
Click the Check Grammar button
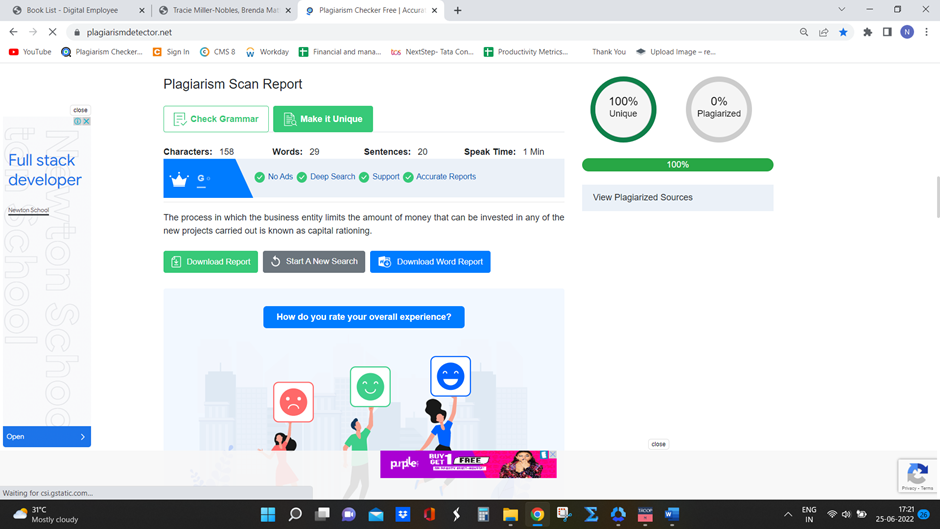216,119
